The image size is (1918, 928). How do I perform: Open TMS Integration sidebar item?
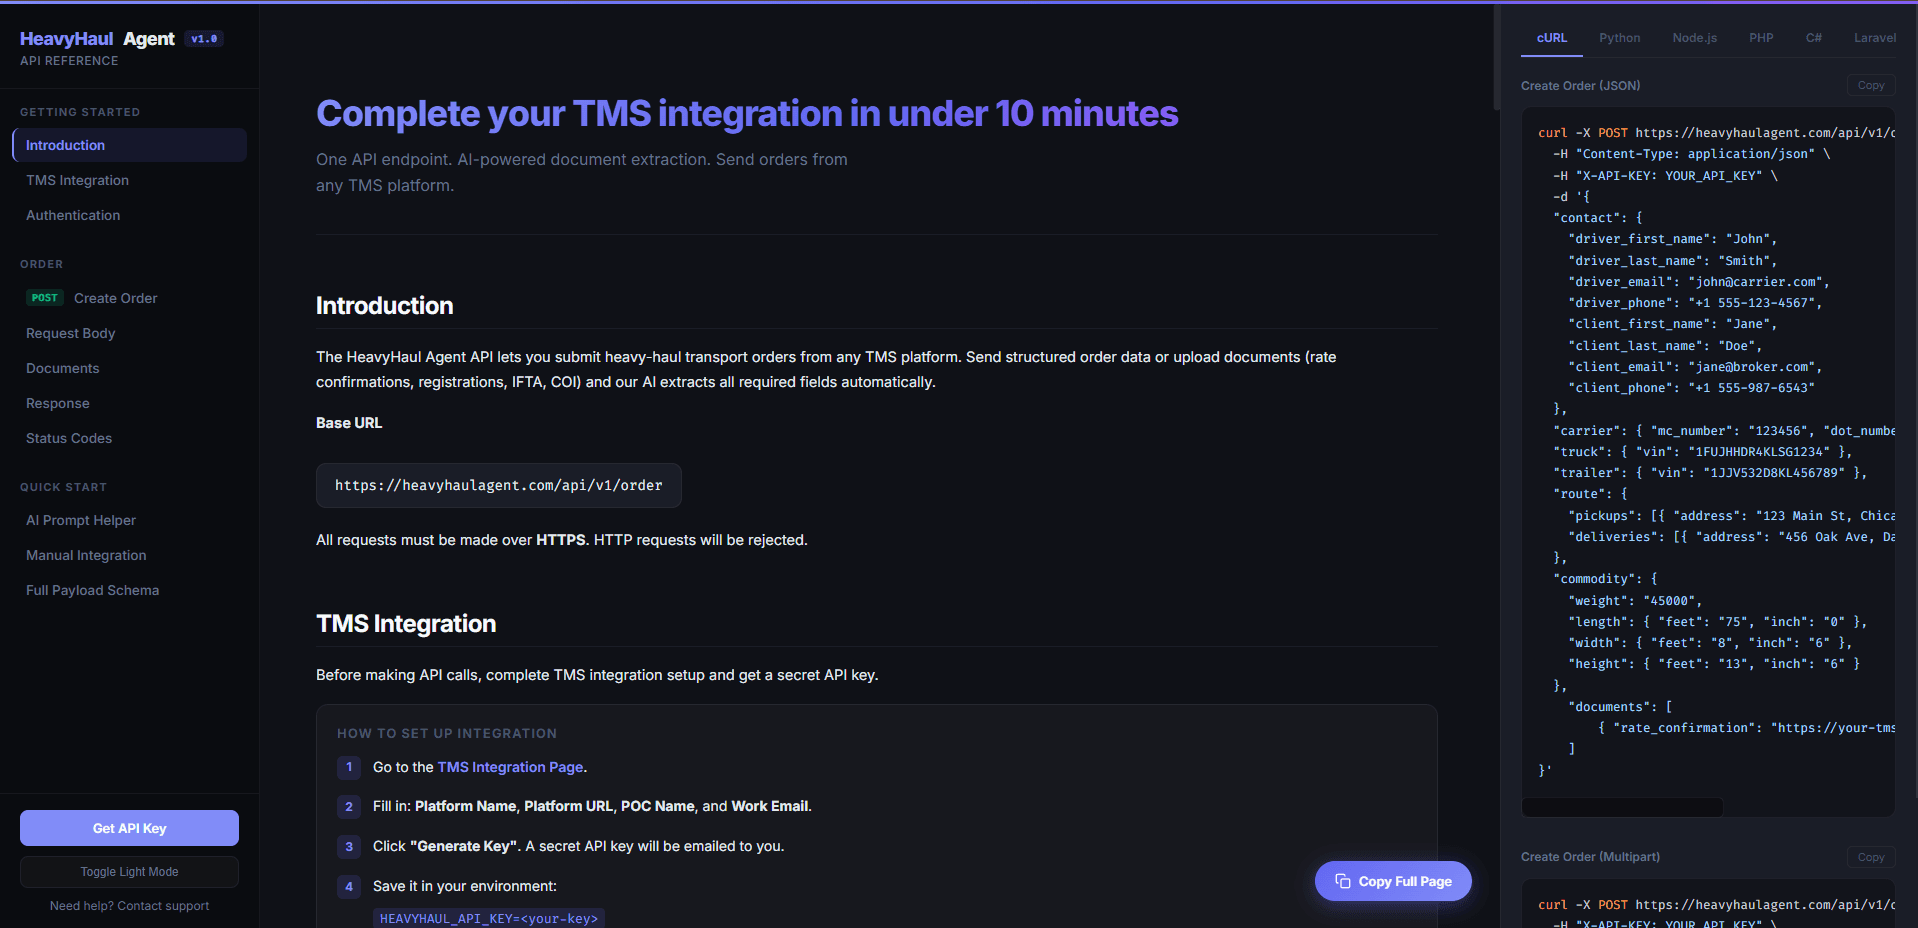point(129,180)
